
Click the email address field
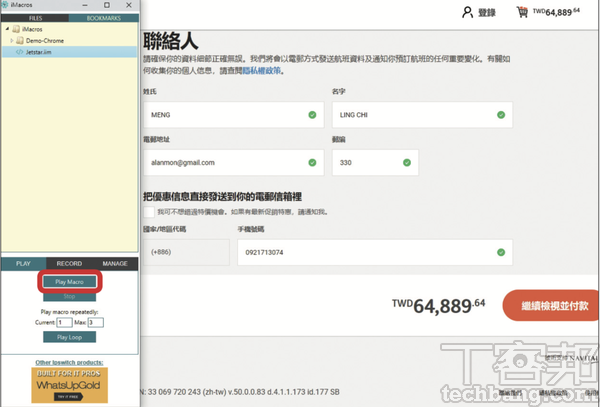click(233, 163)
